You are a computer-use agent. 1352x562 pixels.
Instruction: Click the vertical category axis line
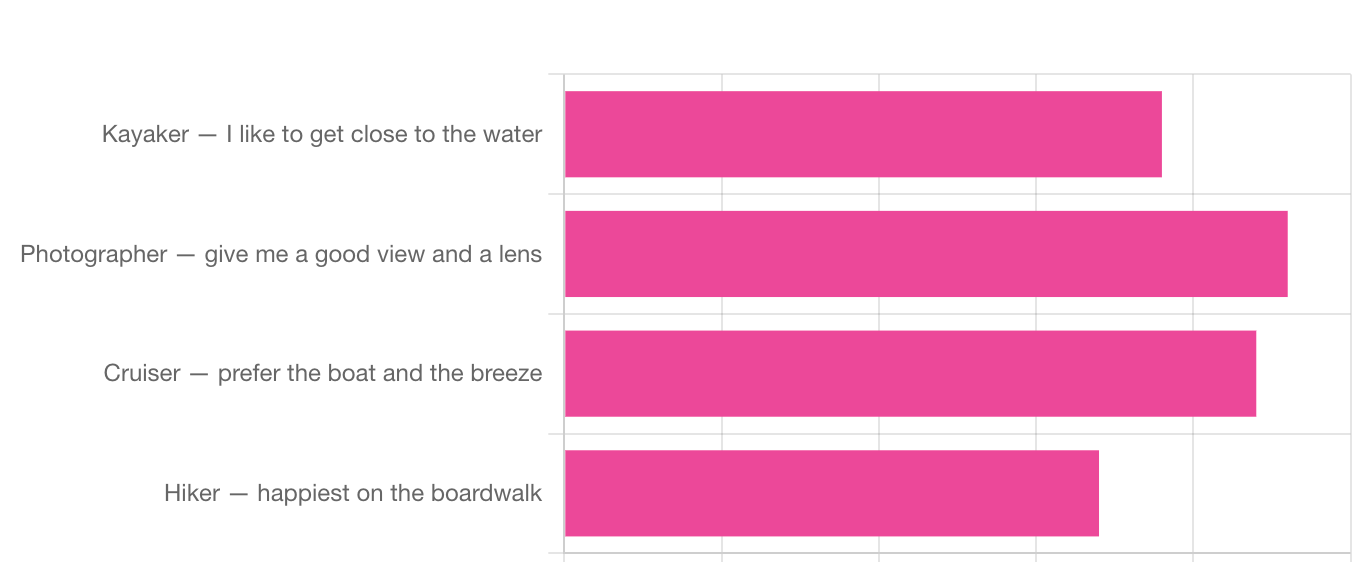point(564,313)
